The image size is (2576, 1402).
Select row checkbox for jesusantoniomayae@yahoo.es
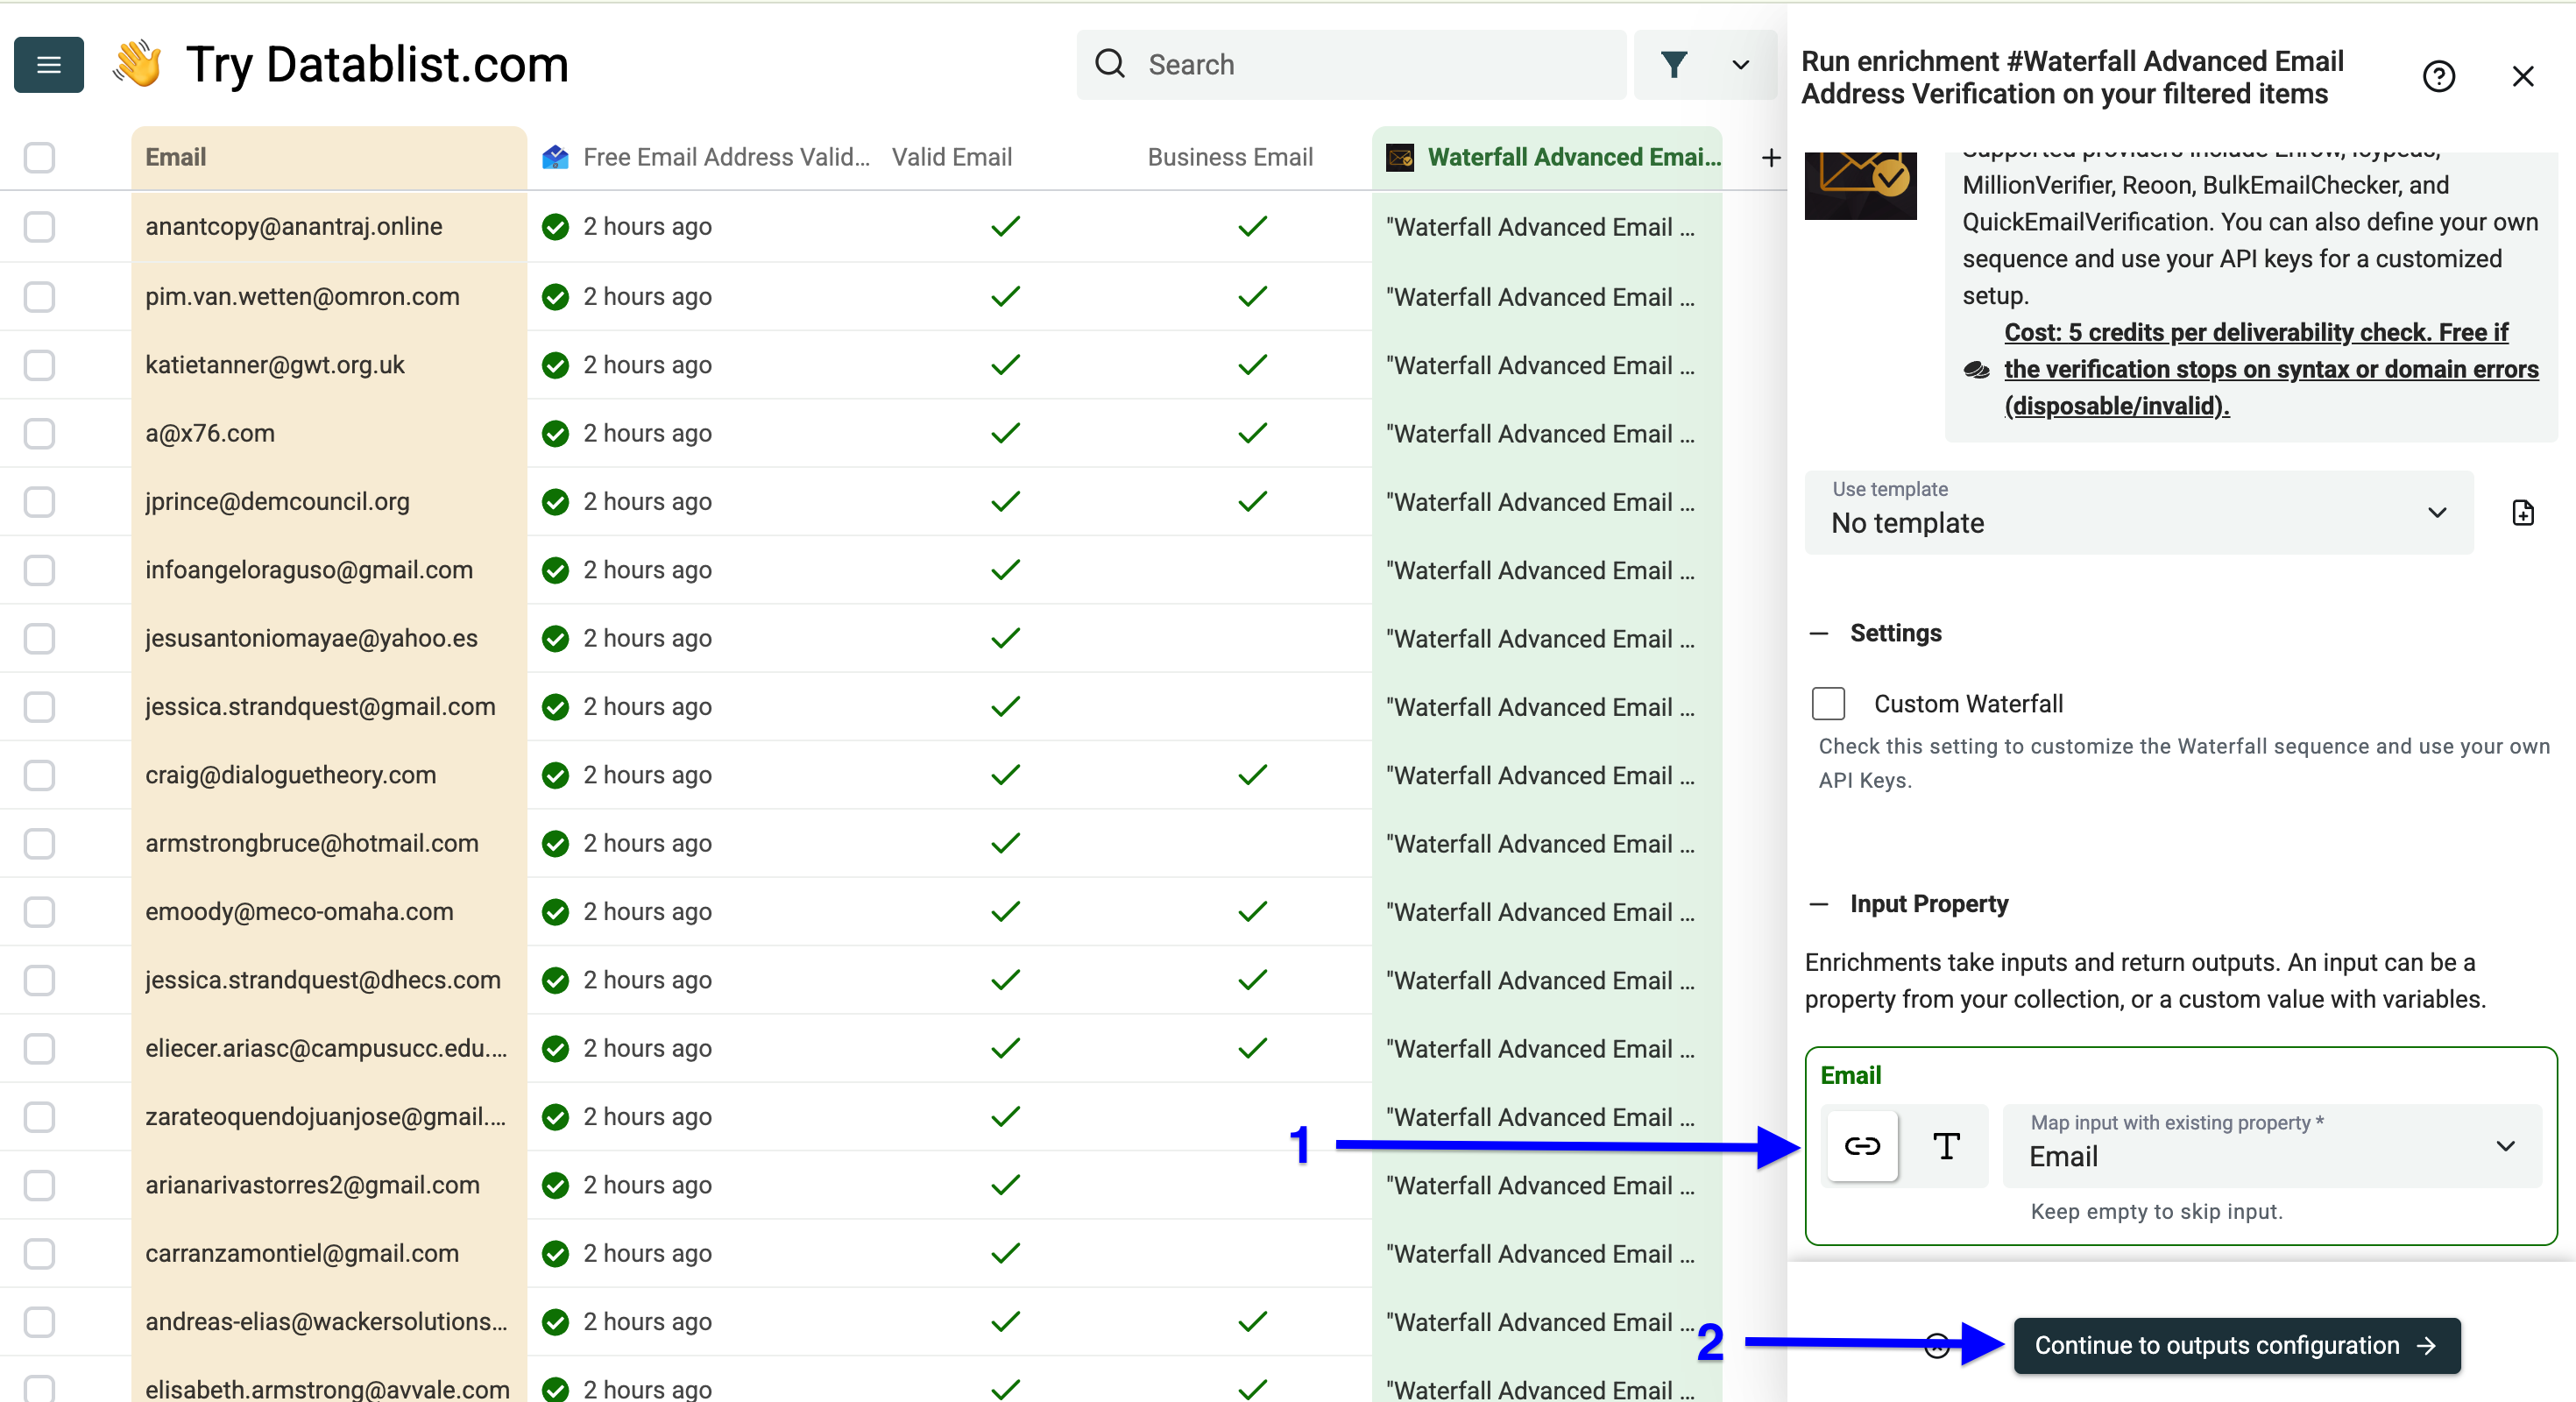pos(39,638)
